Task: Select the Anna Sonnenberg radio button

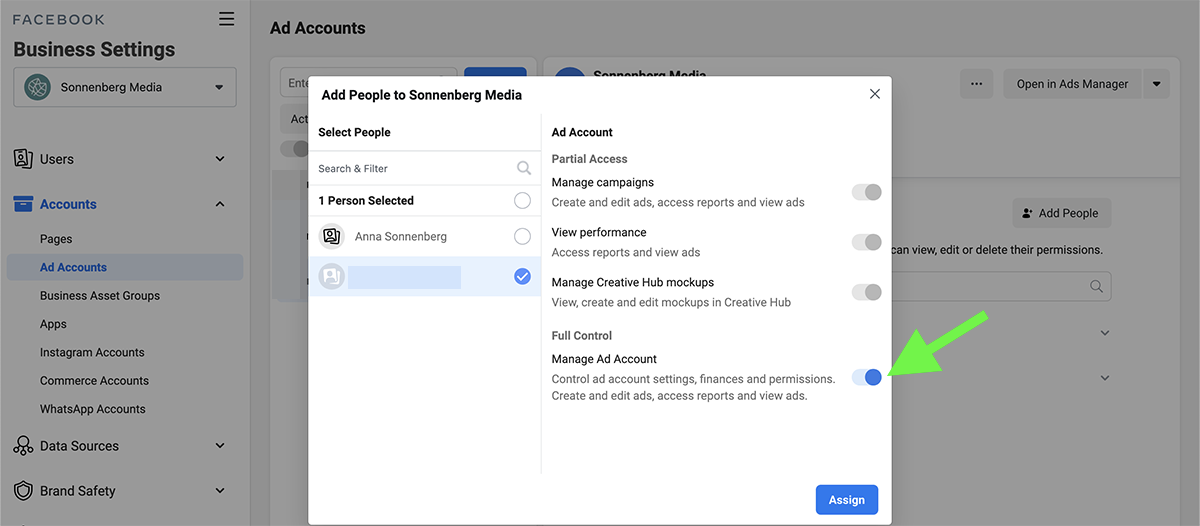Action: 522,237
